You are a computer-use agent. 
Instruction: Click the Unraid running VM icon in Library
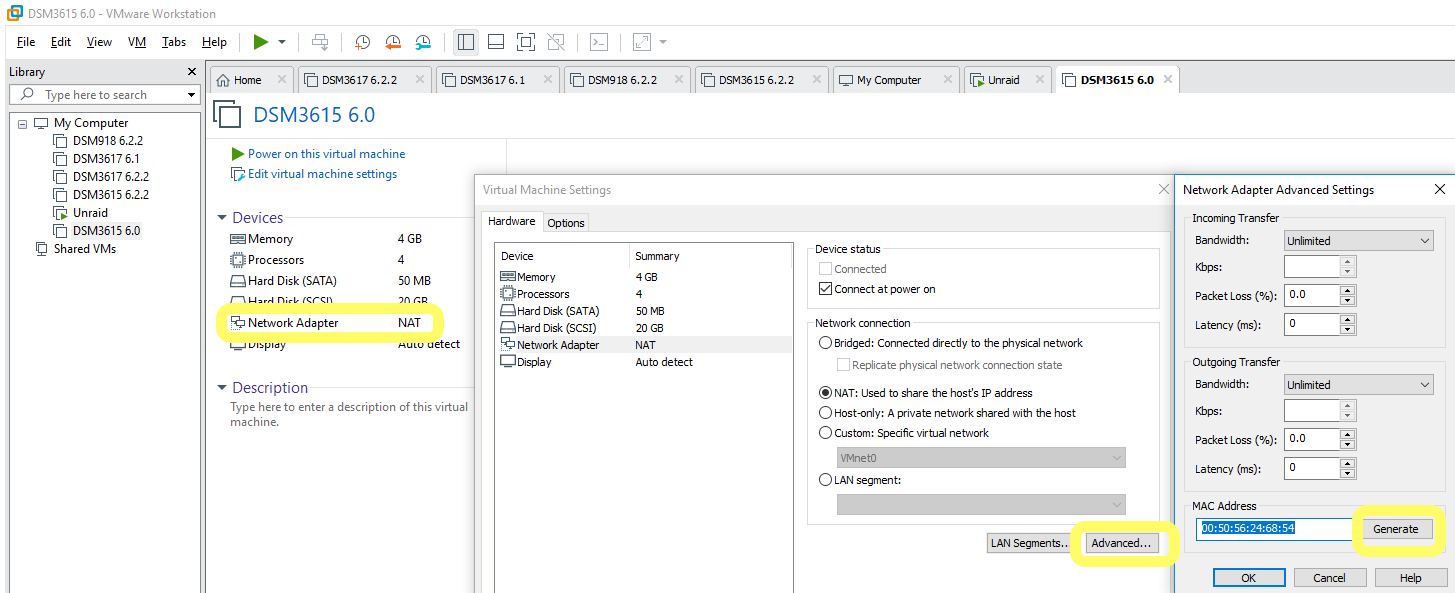pos(60,213)
